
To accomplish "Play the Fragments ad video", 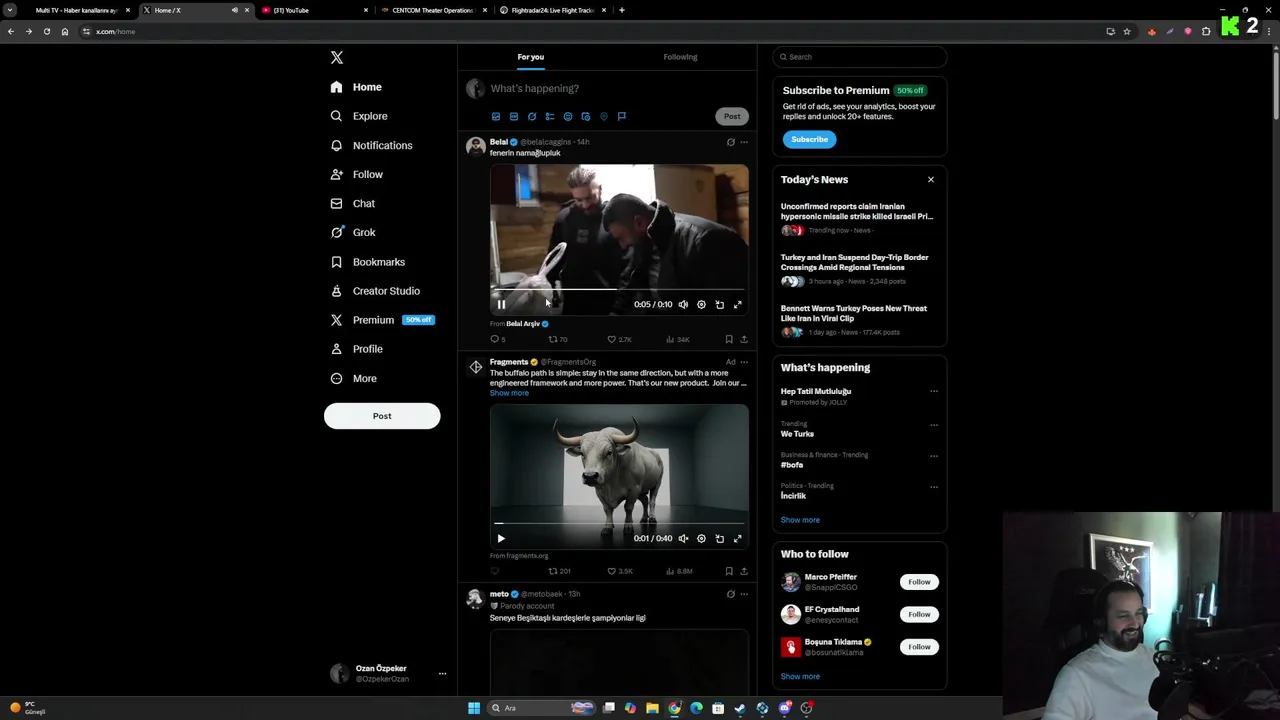I will (501, 538).
